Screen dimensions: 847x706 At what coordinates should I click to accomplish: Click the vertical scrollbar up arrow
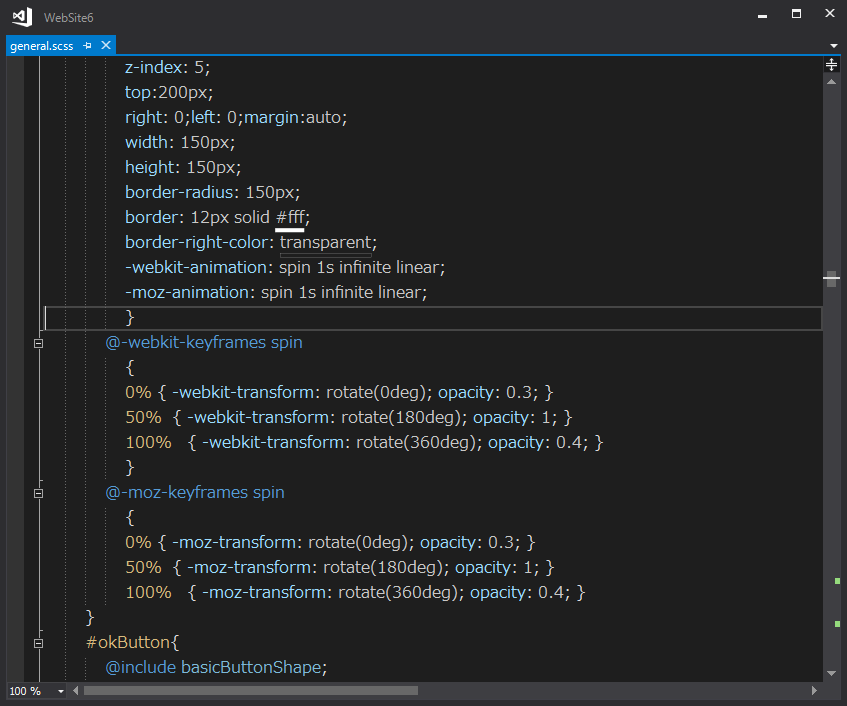[831, 82]
